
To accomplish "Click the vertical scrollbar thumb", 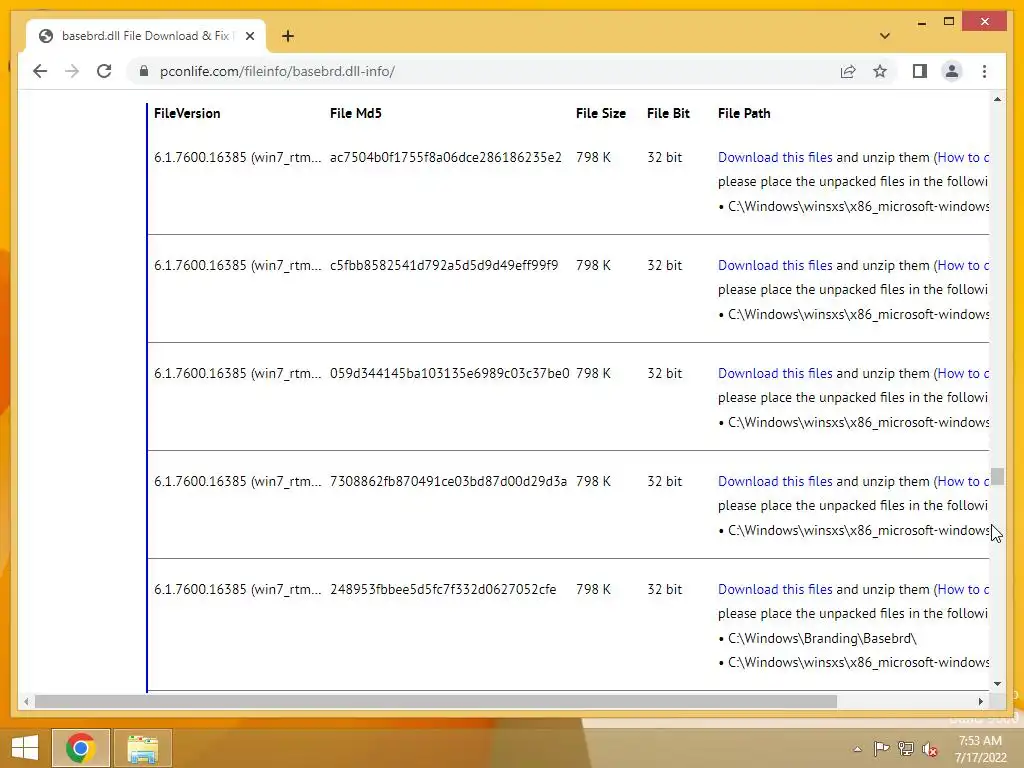I will tap(997, 476).
